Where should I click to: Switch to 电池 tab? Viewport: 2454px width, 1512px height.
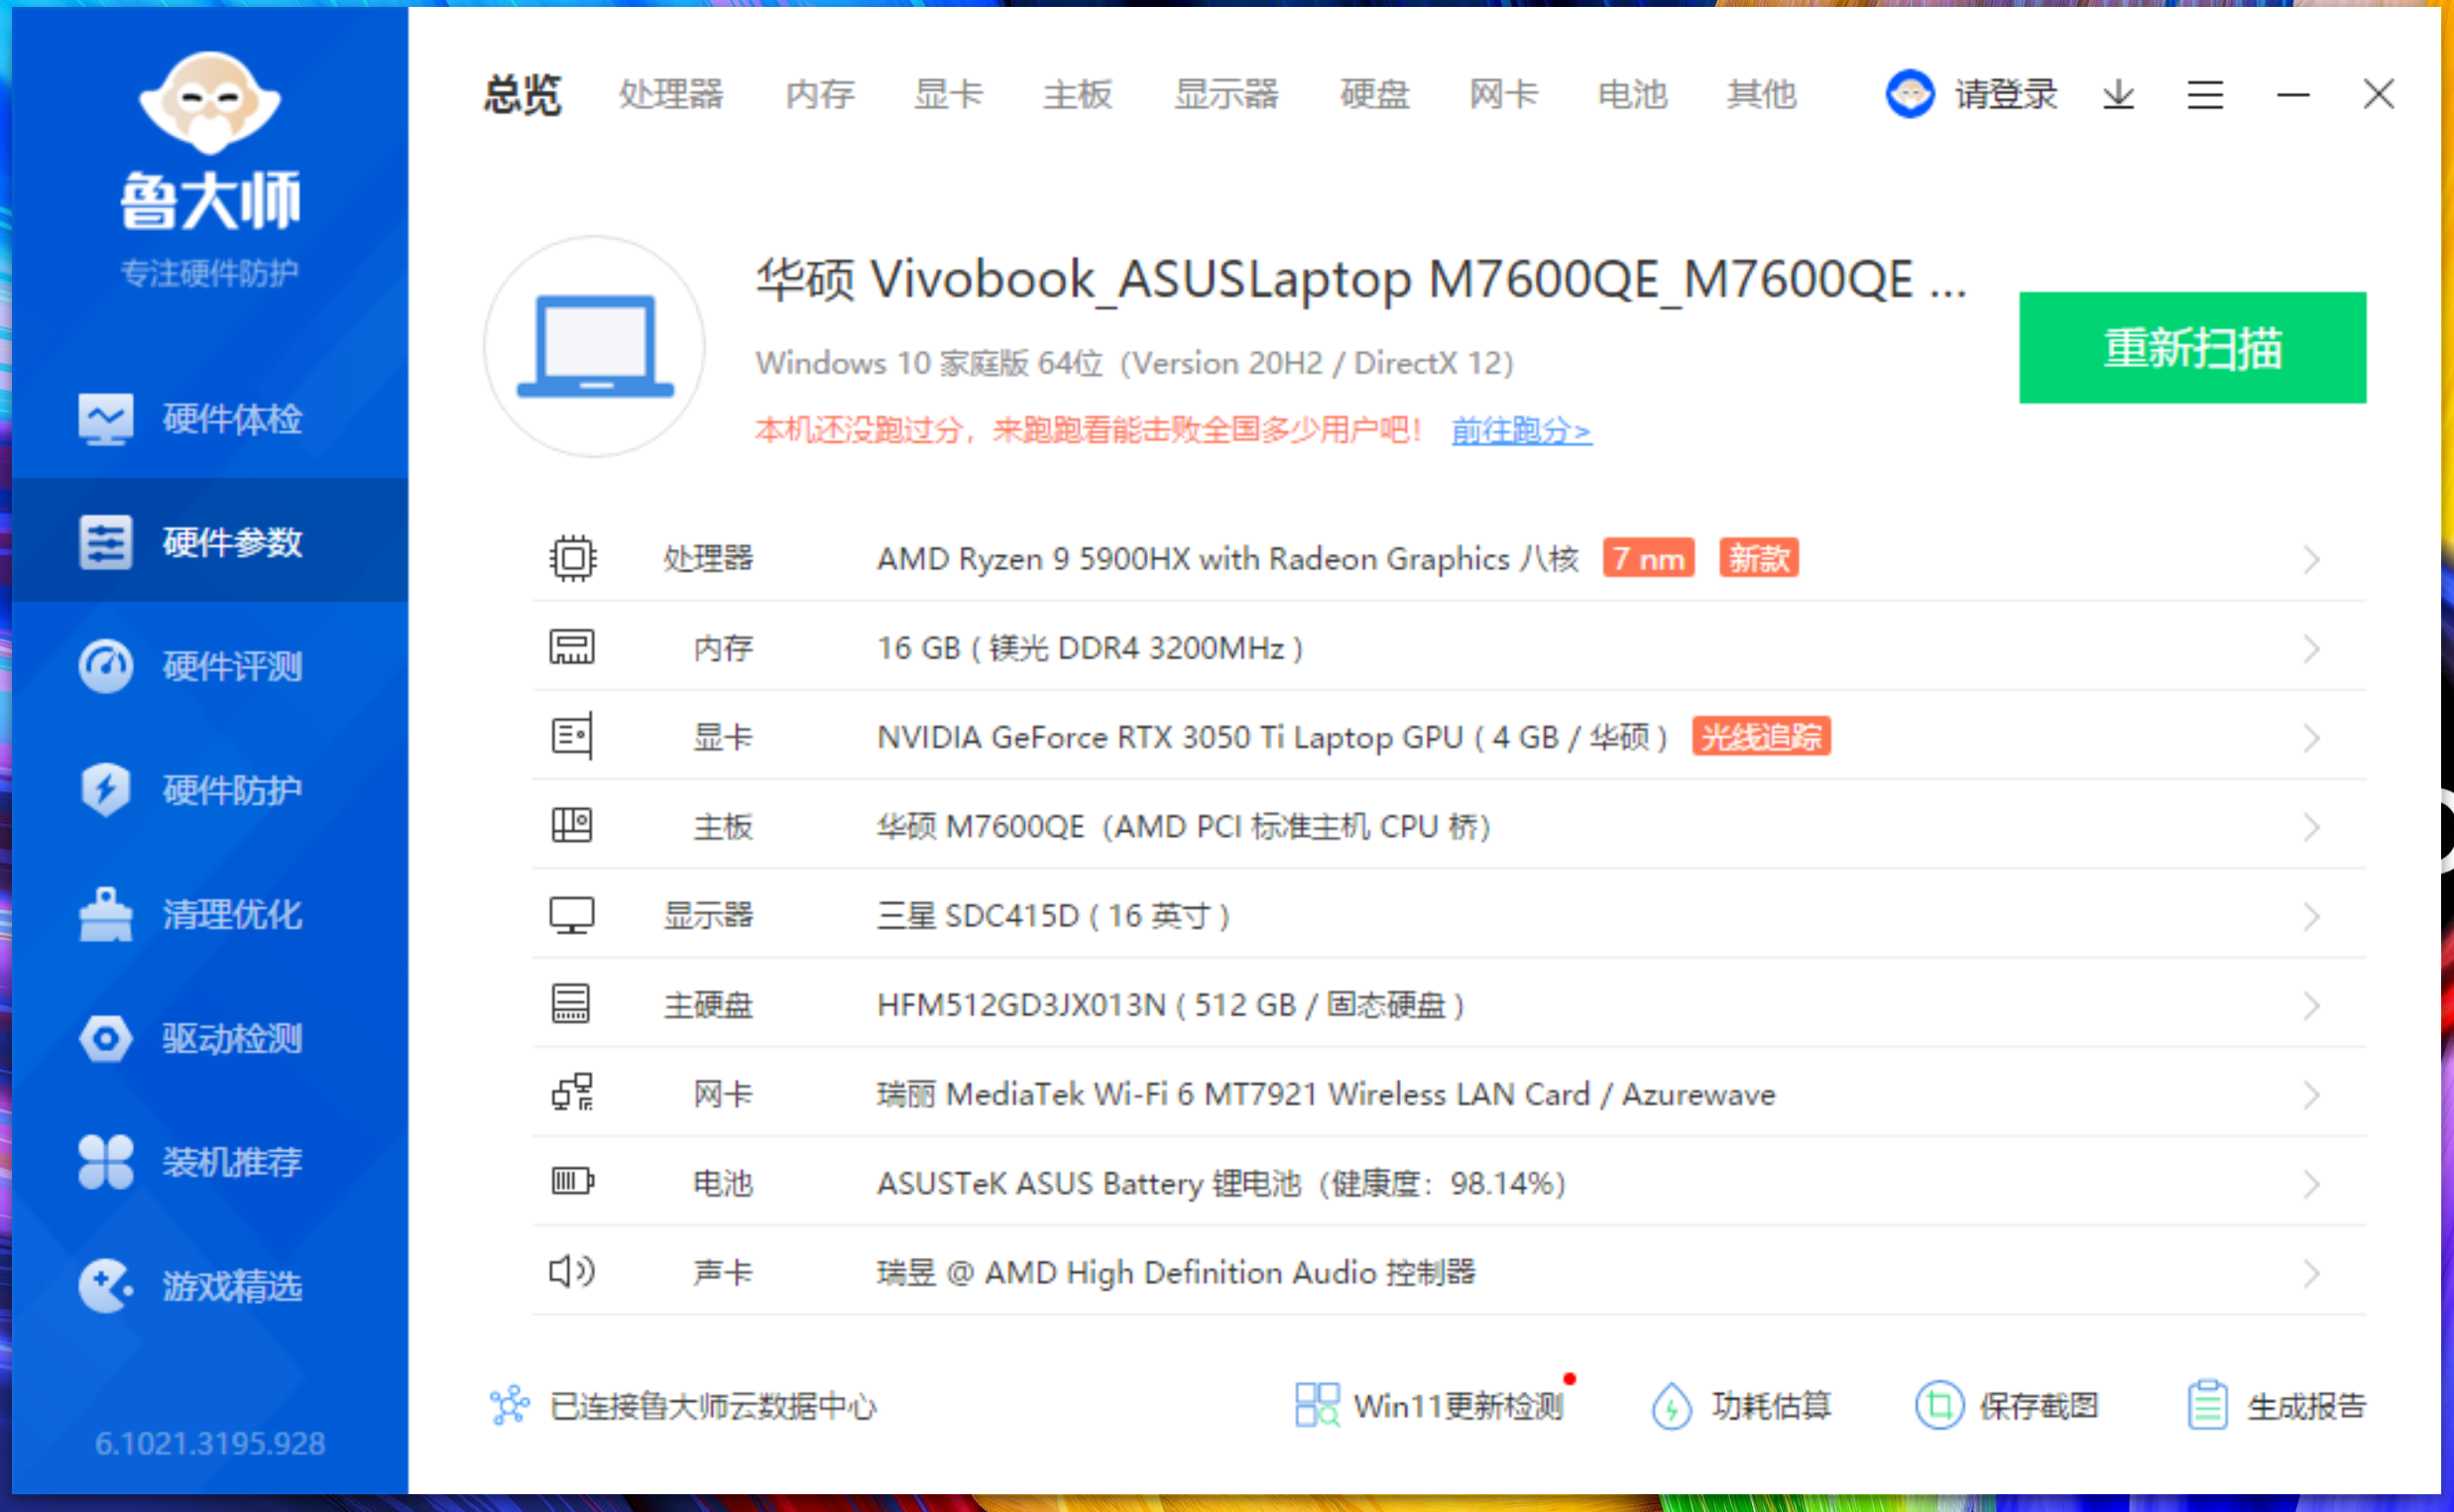click(1633, 95)
